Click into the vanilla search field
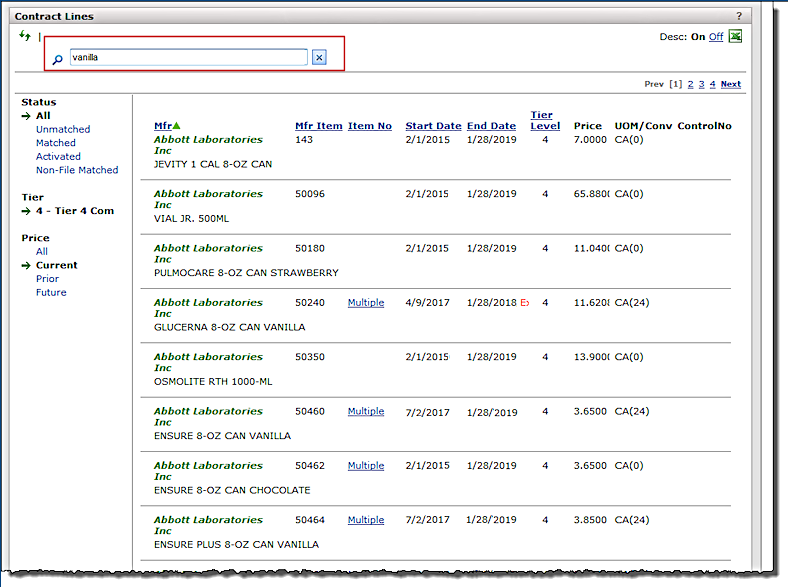 coord(188,58)
